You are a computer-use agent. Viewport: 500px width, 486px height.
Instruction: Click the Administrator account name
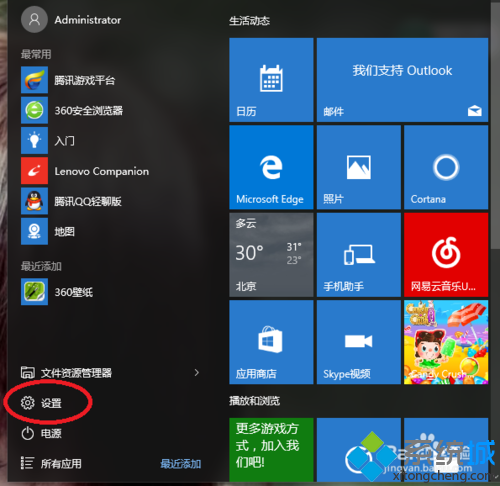[88, 20]
